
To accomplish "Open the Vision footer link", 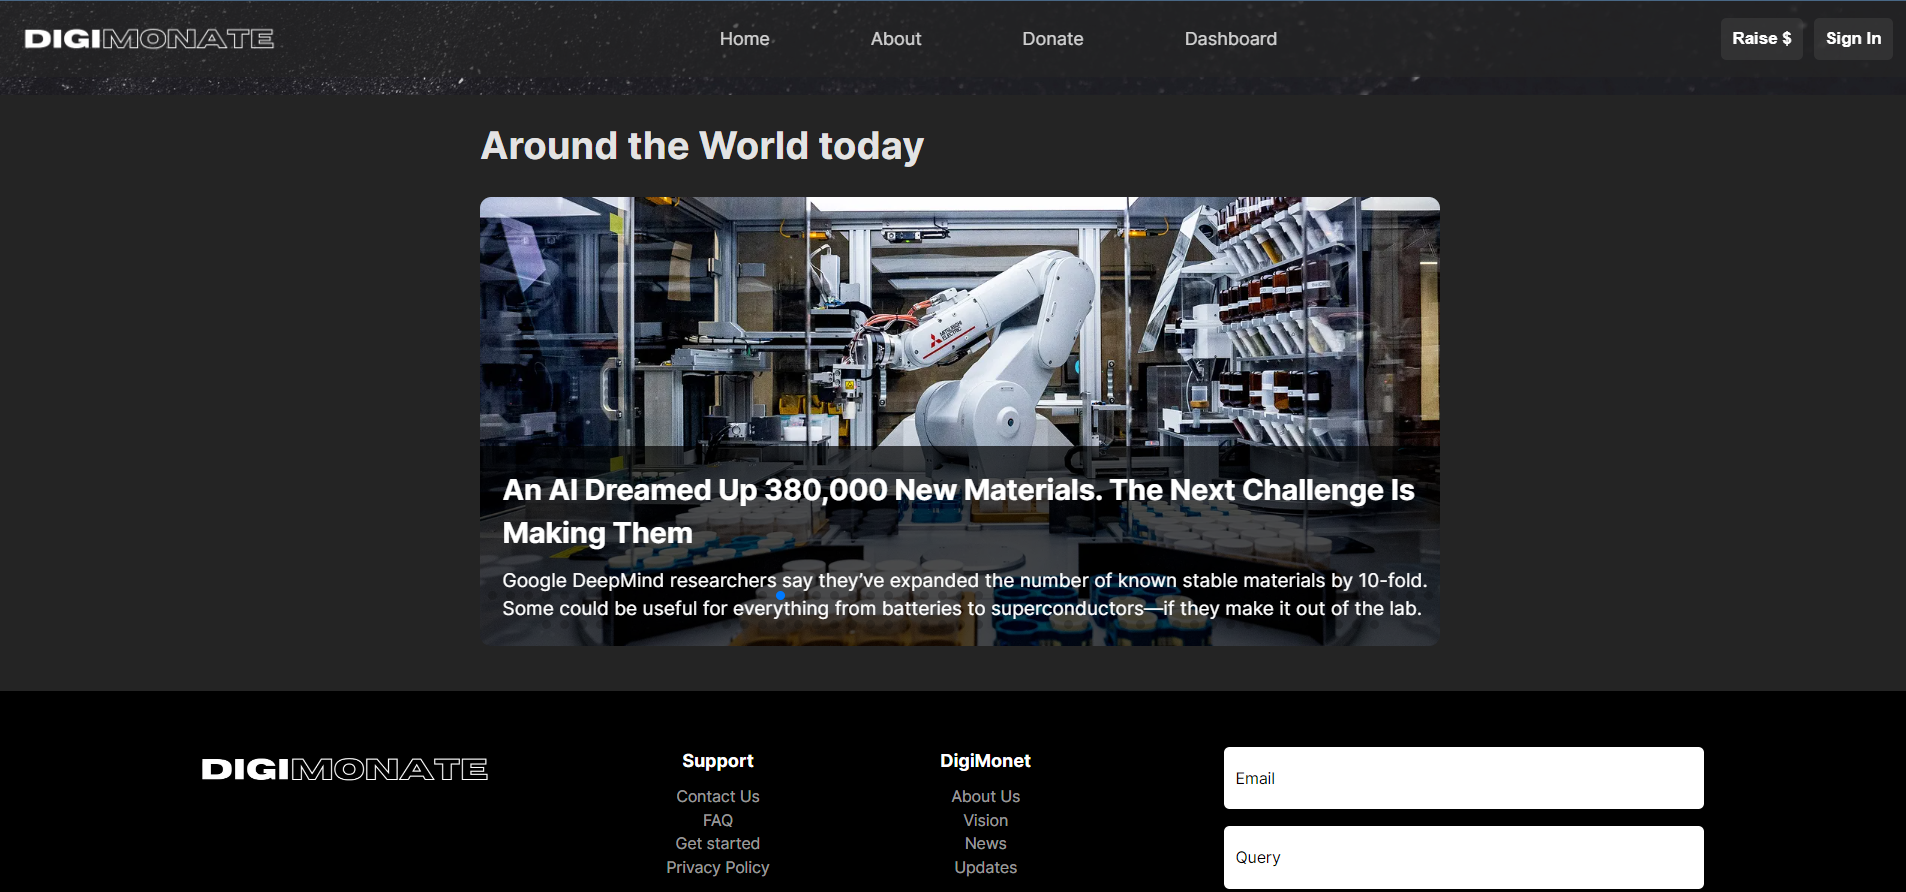I will pyautogui.click(x=986, y=820).
